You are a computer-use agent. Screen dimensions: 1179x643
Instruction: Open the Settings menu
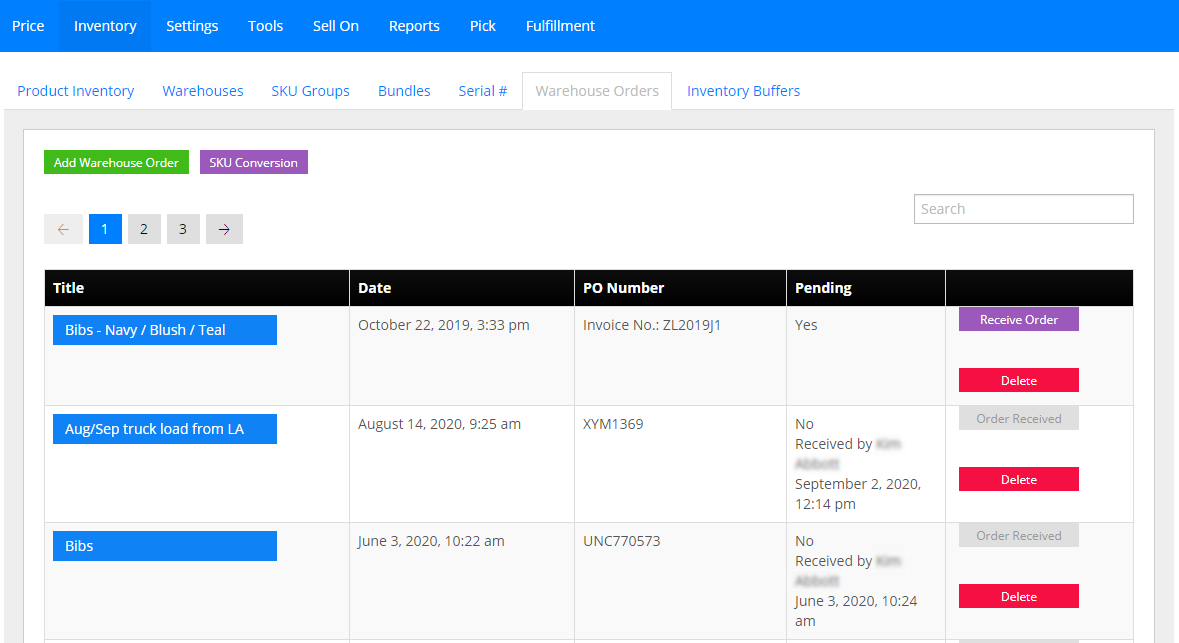pos(192,26)
